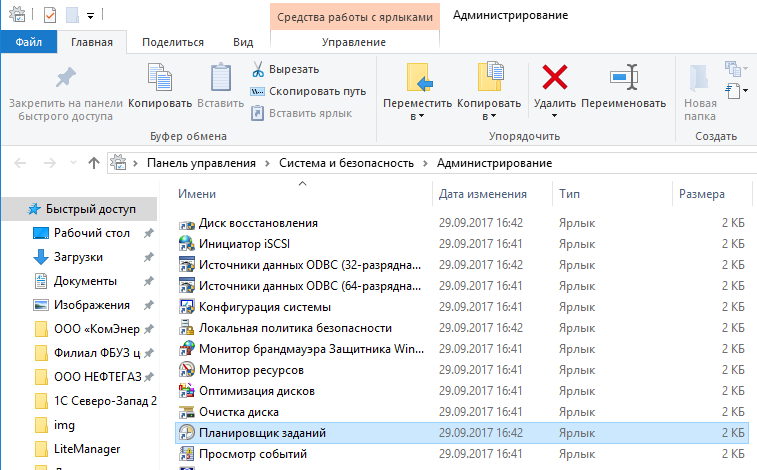
Task: Click the Move to folder icon
Action: (x=419, y=77)
